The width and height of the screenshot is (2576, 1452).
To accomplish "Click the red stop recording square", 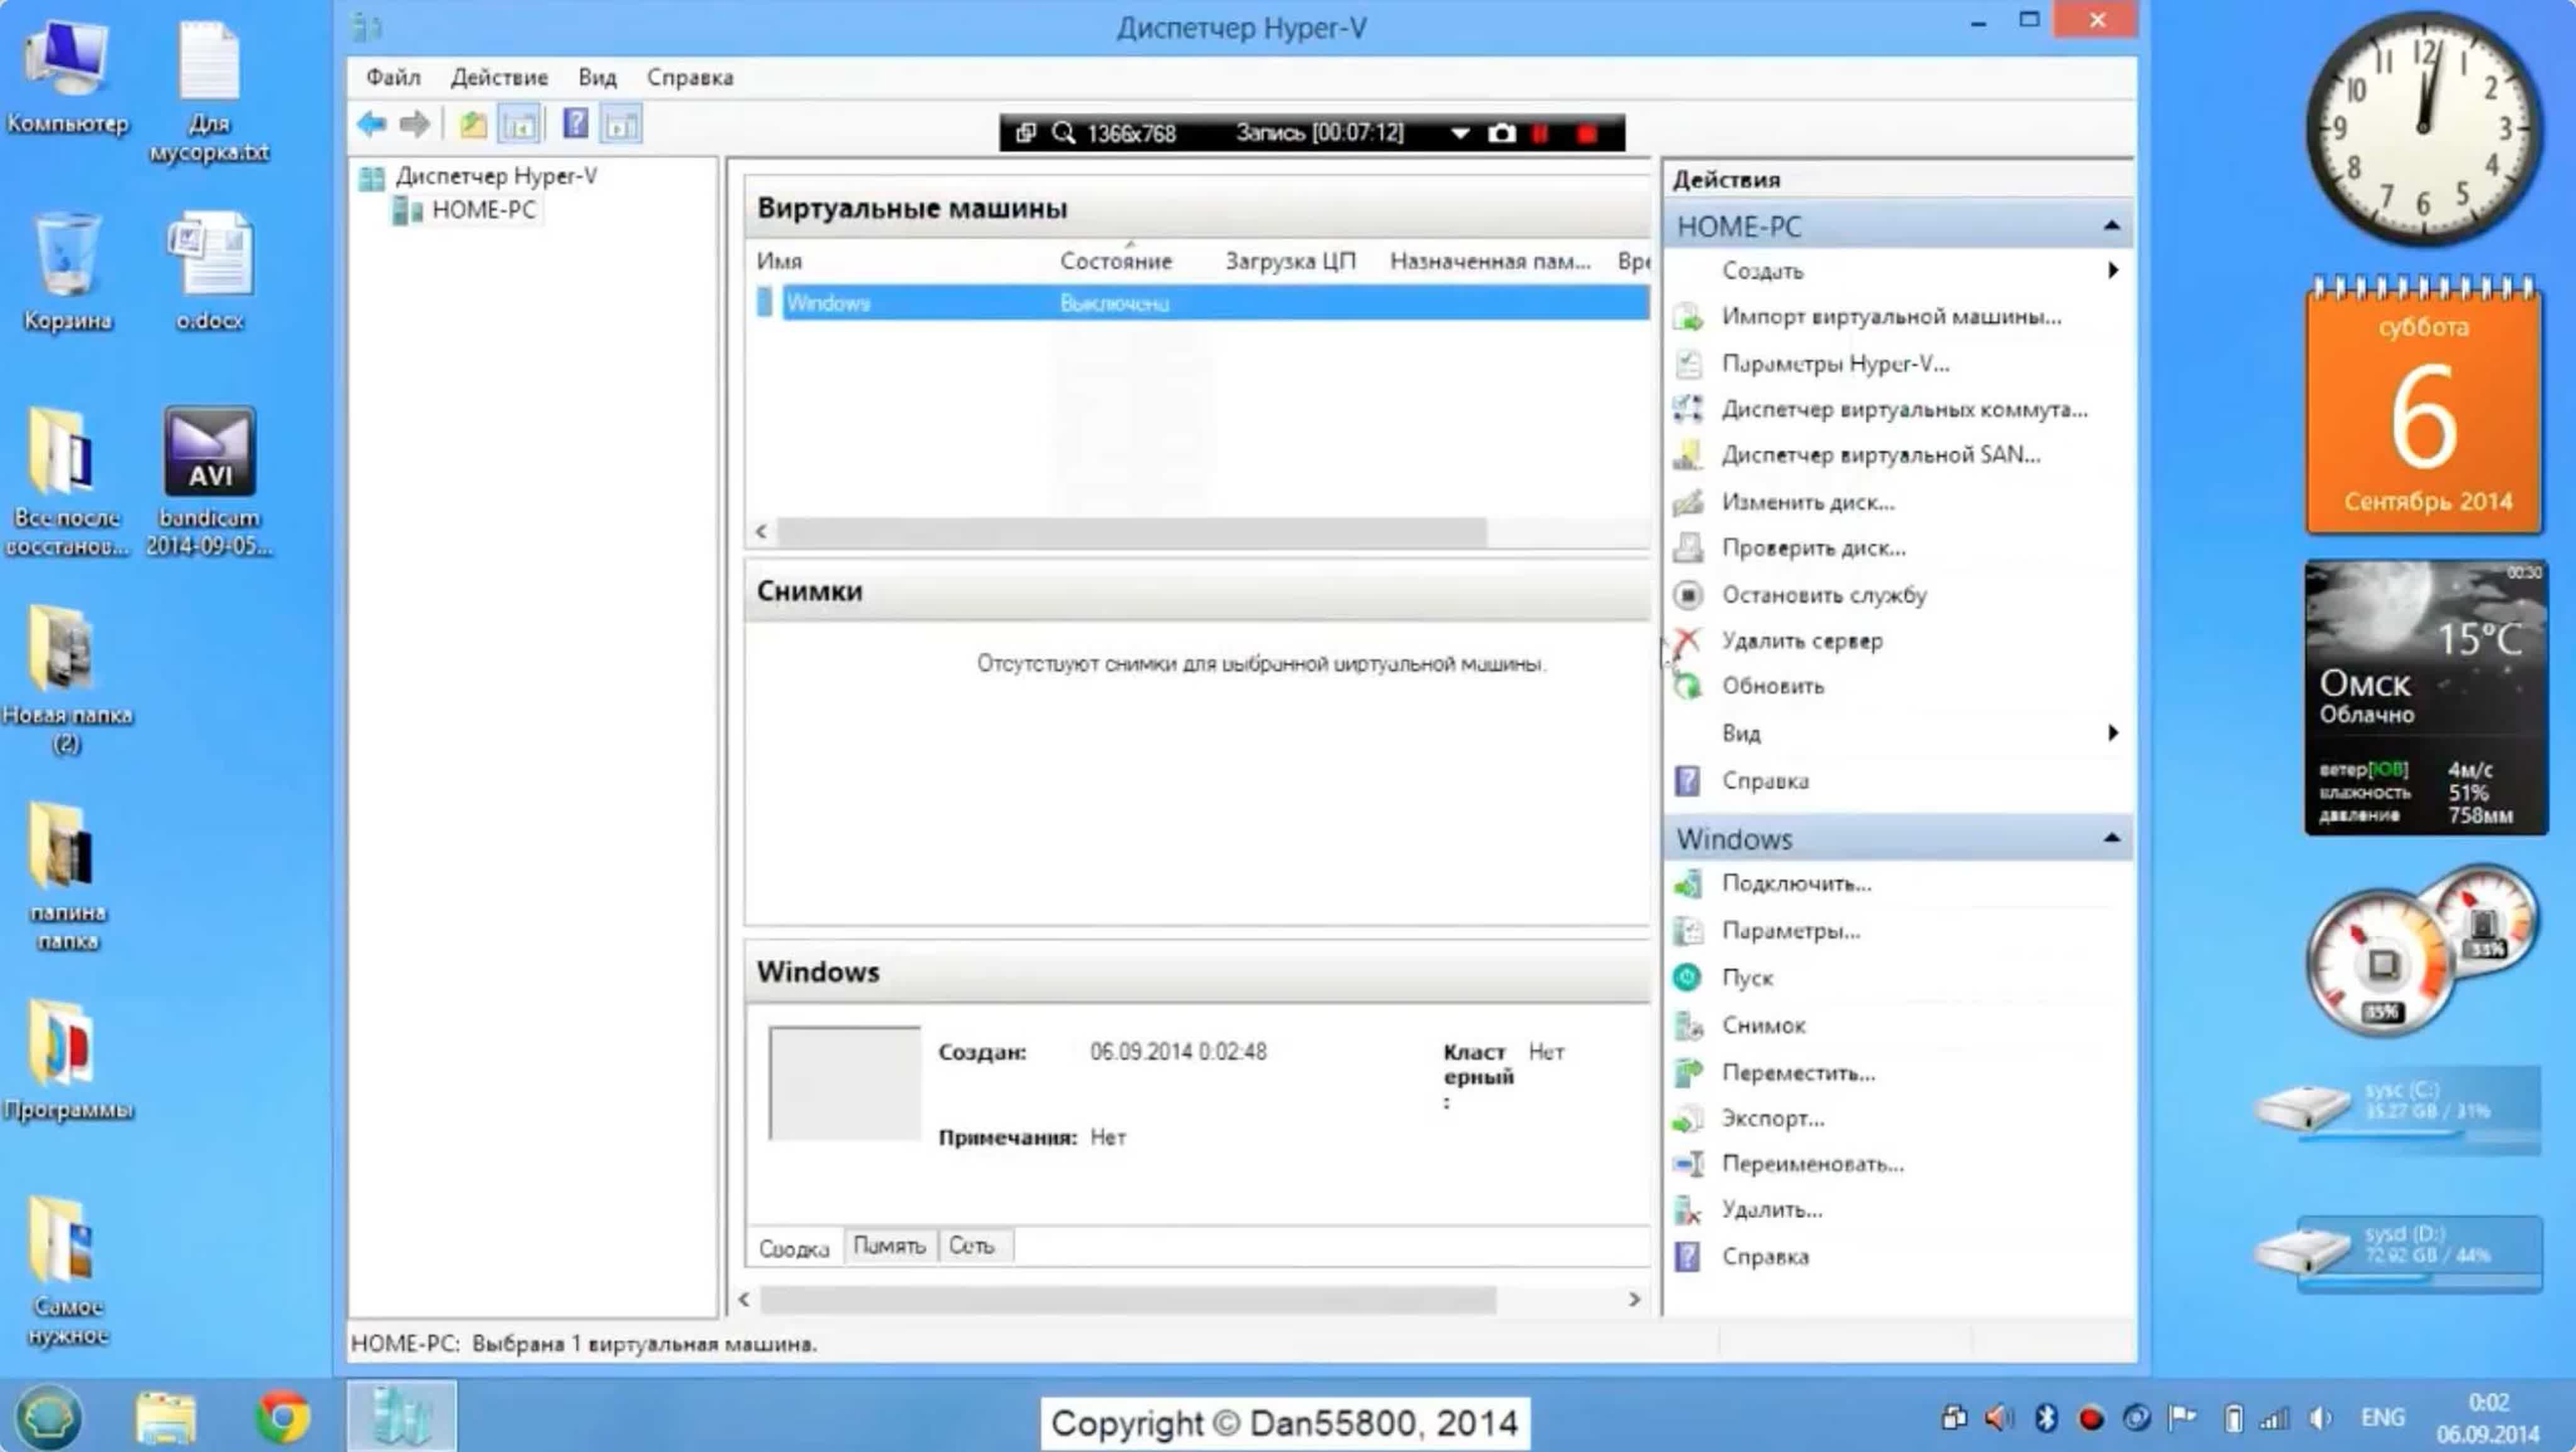I will coord(1586,133).
